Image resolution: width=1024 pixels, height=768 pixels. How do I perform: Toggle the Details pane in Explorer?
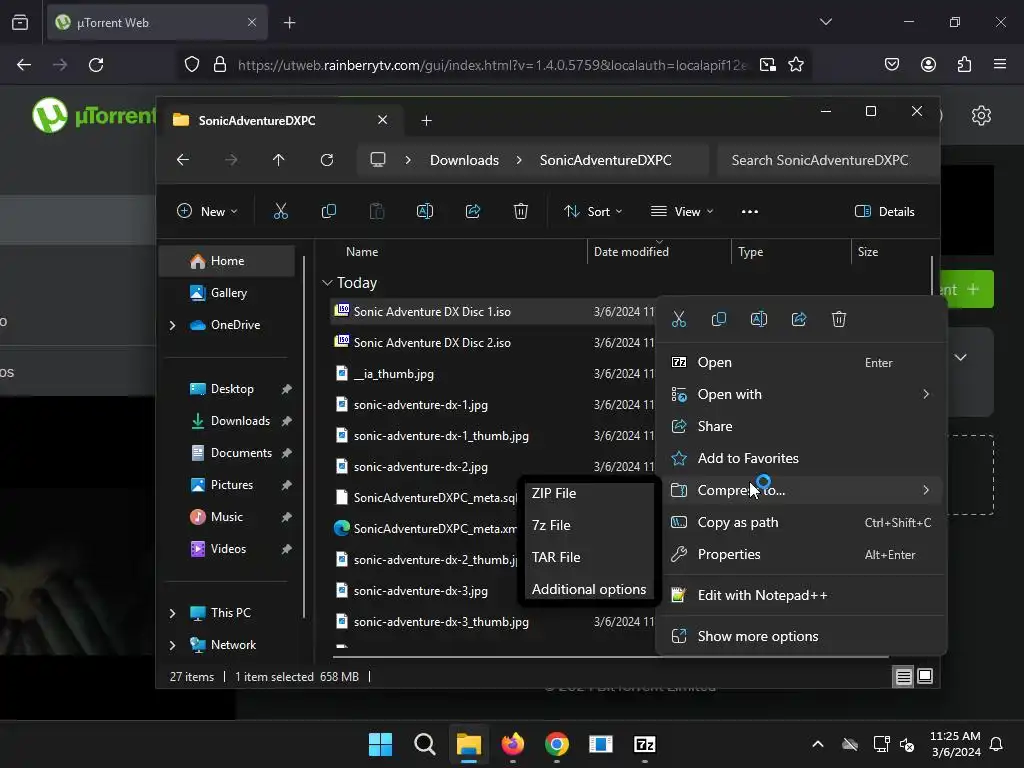(885, 212)
